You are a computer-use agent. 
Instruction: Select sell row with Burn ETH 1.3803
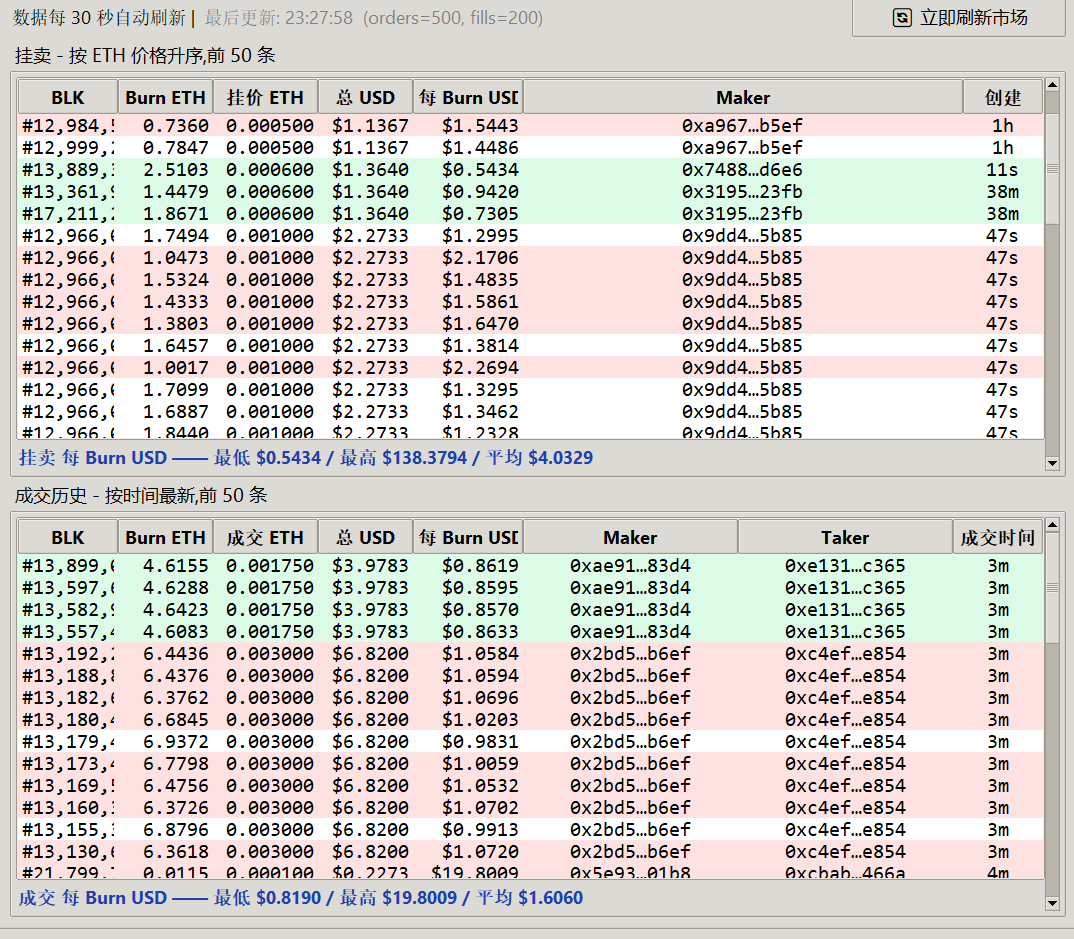click(531, 323)
